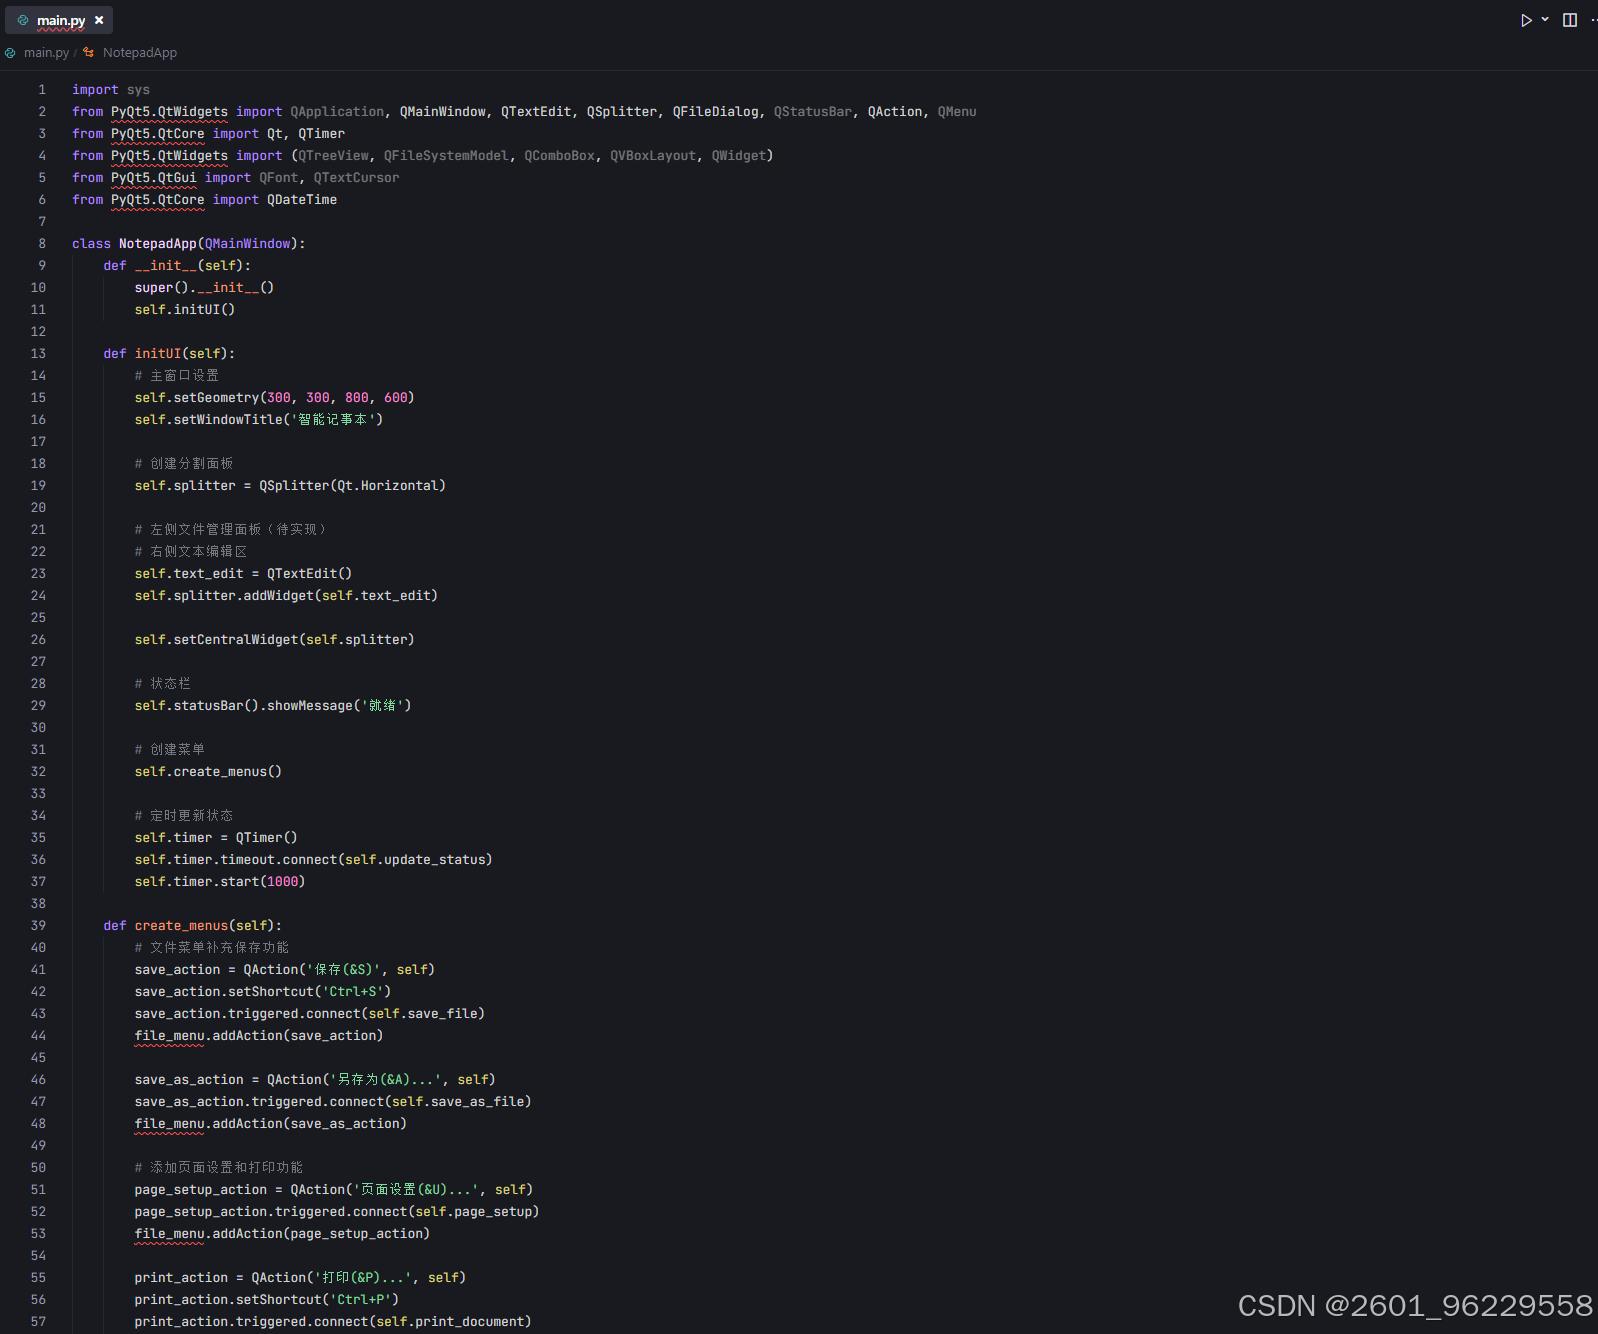Screen dimensions: 1598x1334
Task: Click QComboBox in the import
Action: tap(559, 156)
